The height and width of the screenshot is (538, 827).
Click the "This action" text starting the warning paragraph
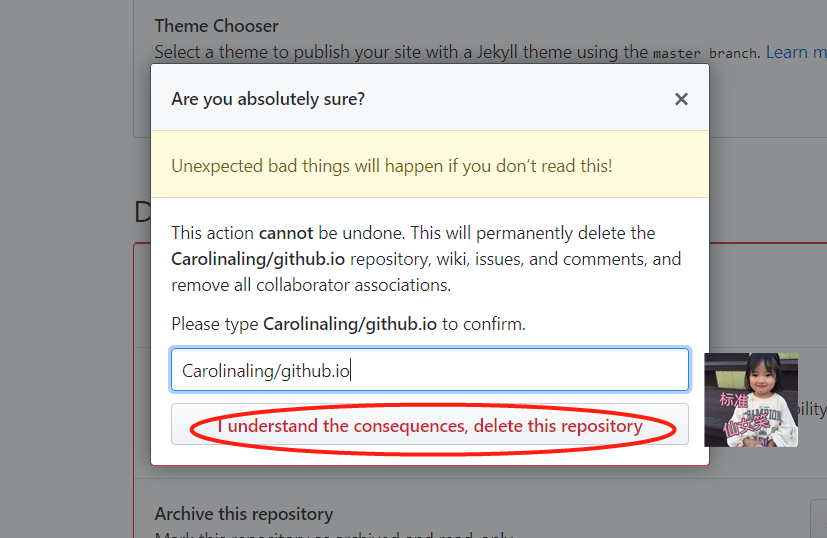(212, 233)
